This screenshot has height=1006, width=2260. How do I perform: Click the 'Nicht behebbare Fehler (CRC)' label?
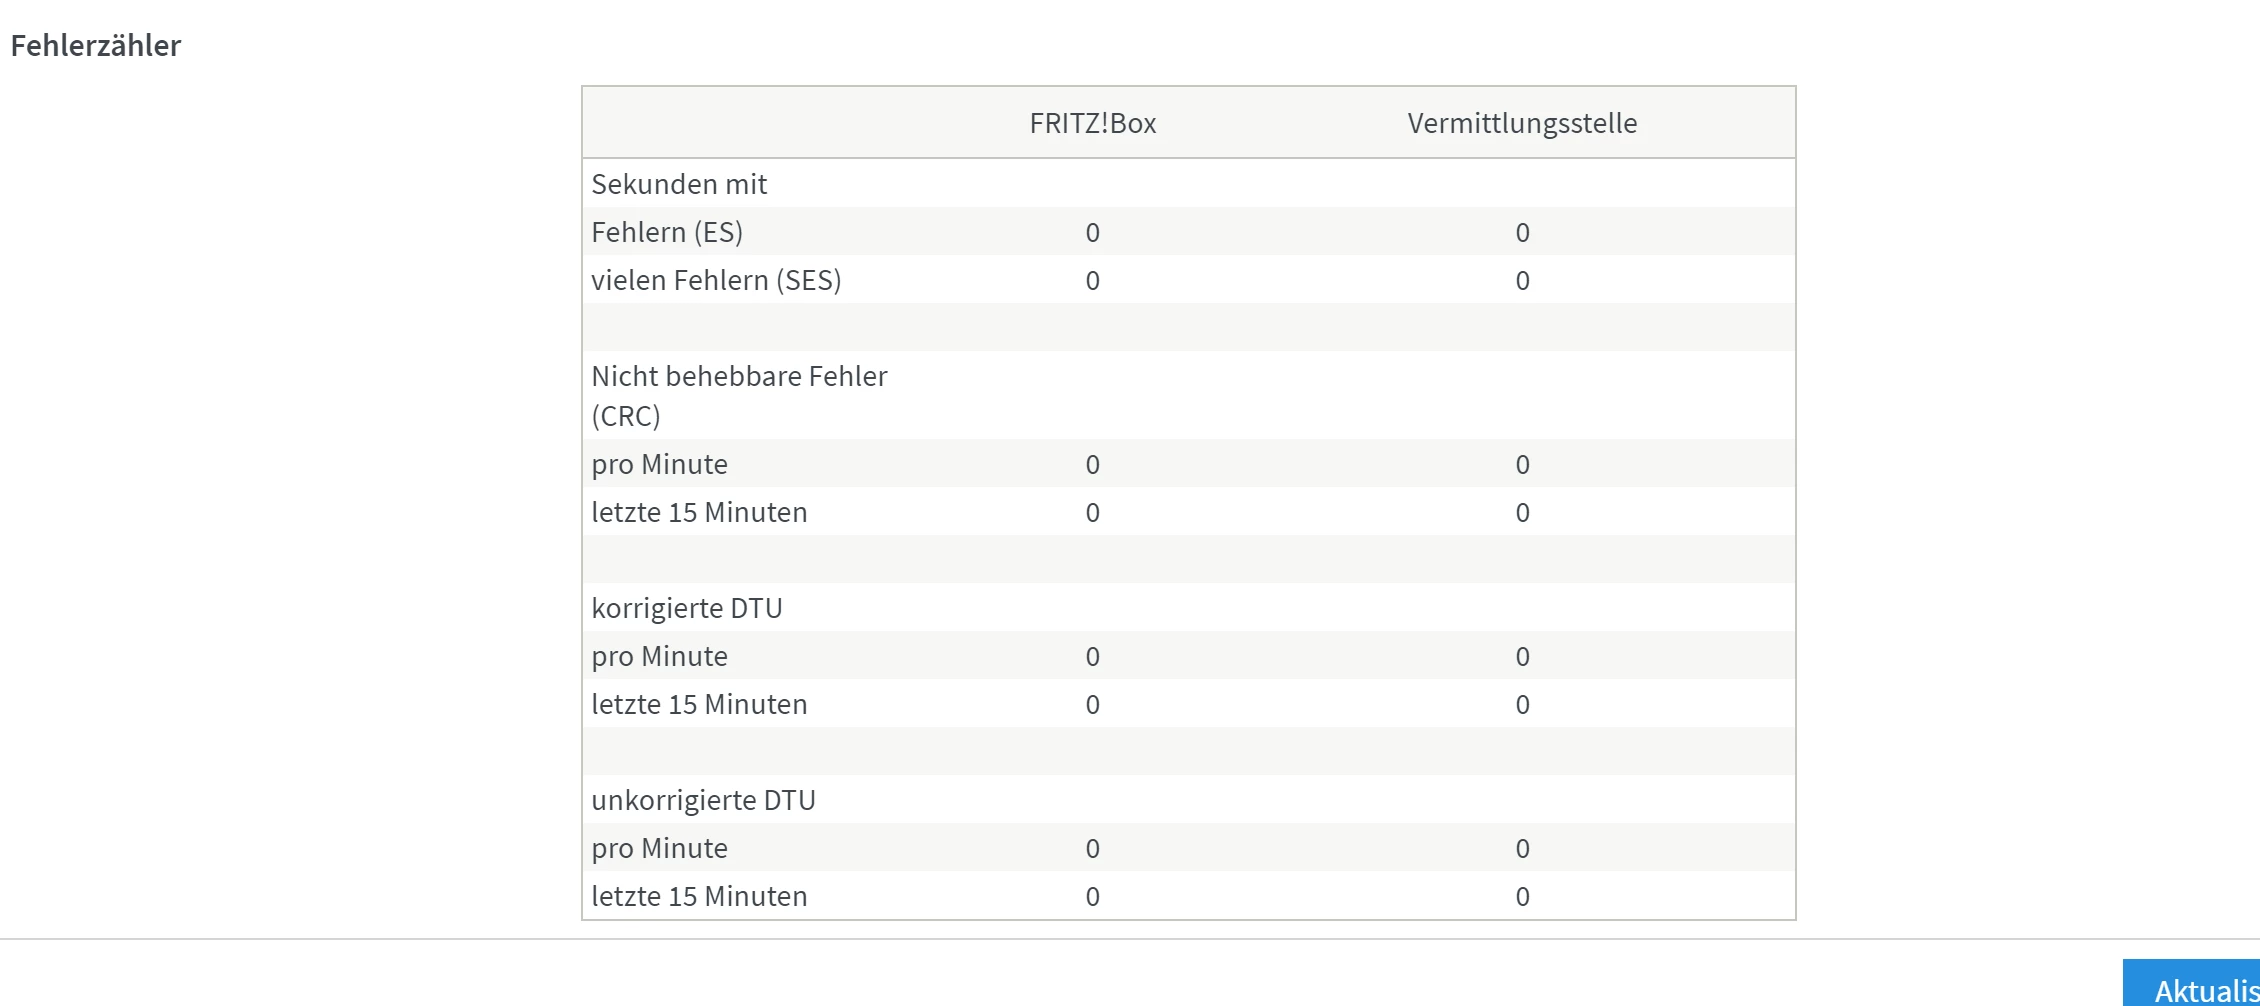tap(739, 395)
